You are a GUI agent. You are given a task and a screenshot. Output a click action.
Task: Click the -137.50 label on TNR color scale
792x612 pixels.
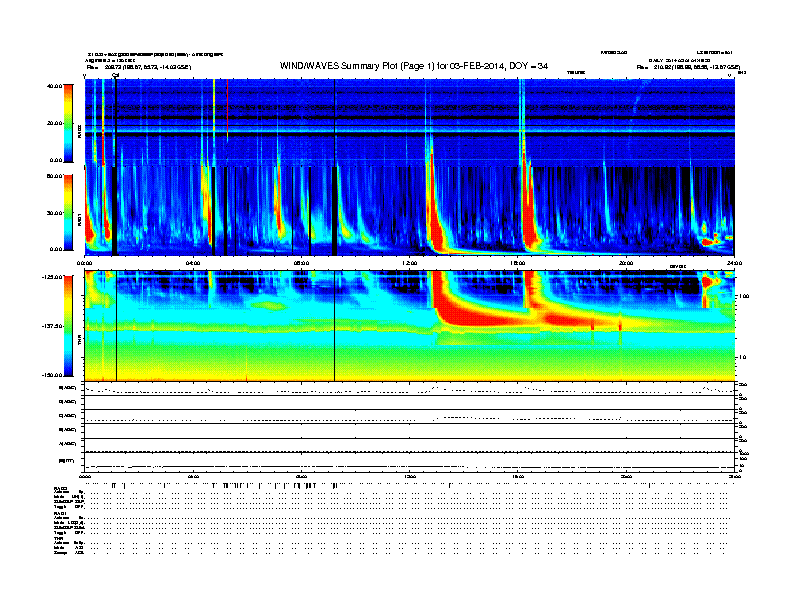click(52, 326)
